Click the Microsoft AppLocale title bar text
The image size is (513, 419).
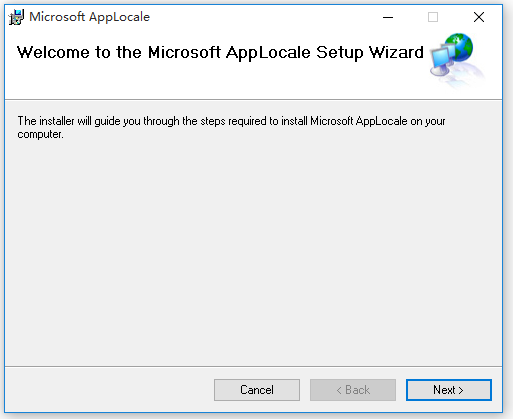(x=89, y=17)
